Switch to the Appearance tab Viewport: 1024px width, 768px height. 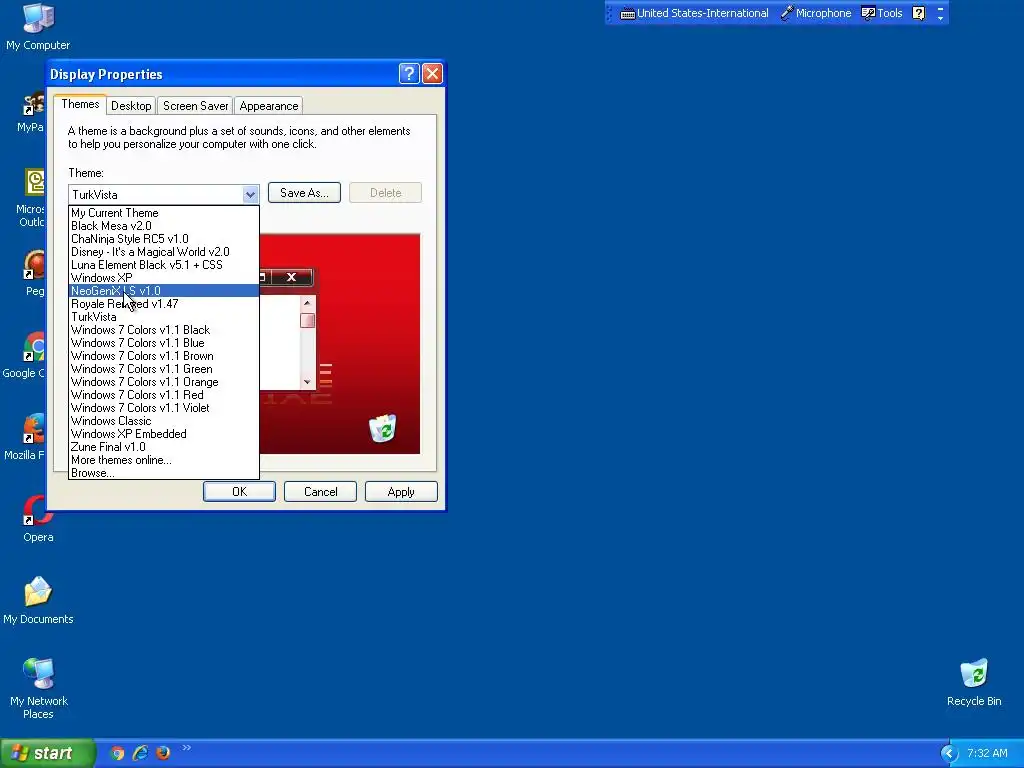click(268, 106)
